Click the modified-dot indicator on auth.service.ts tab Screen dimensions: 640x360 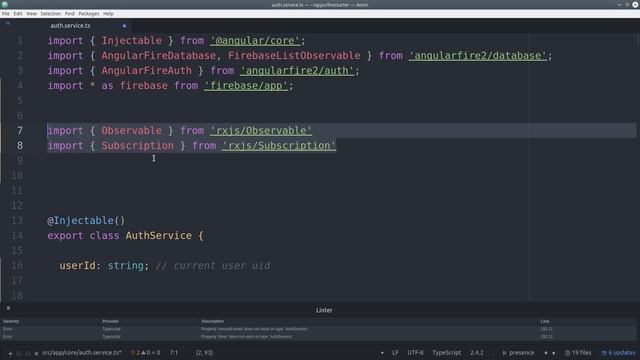[x=124, y=26]
